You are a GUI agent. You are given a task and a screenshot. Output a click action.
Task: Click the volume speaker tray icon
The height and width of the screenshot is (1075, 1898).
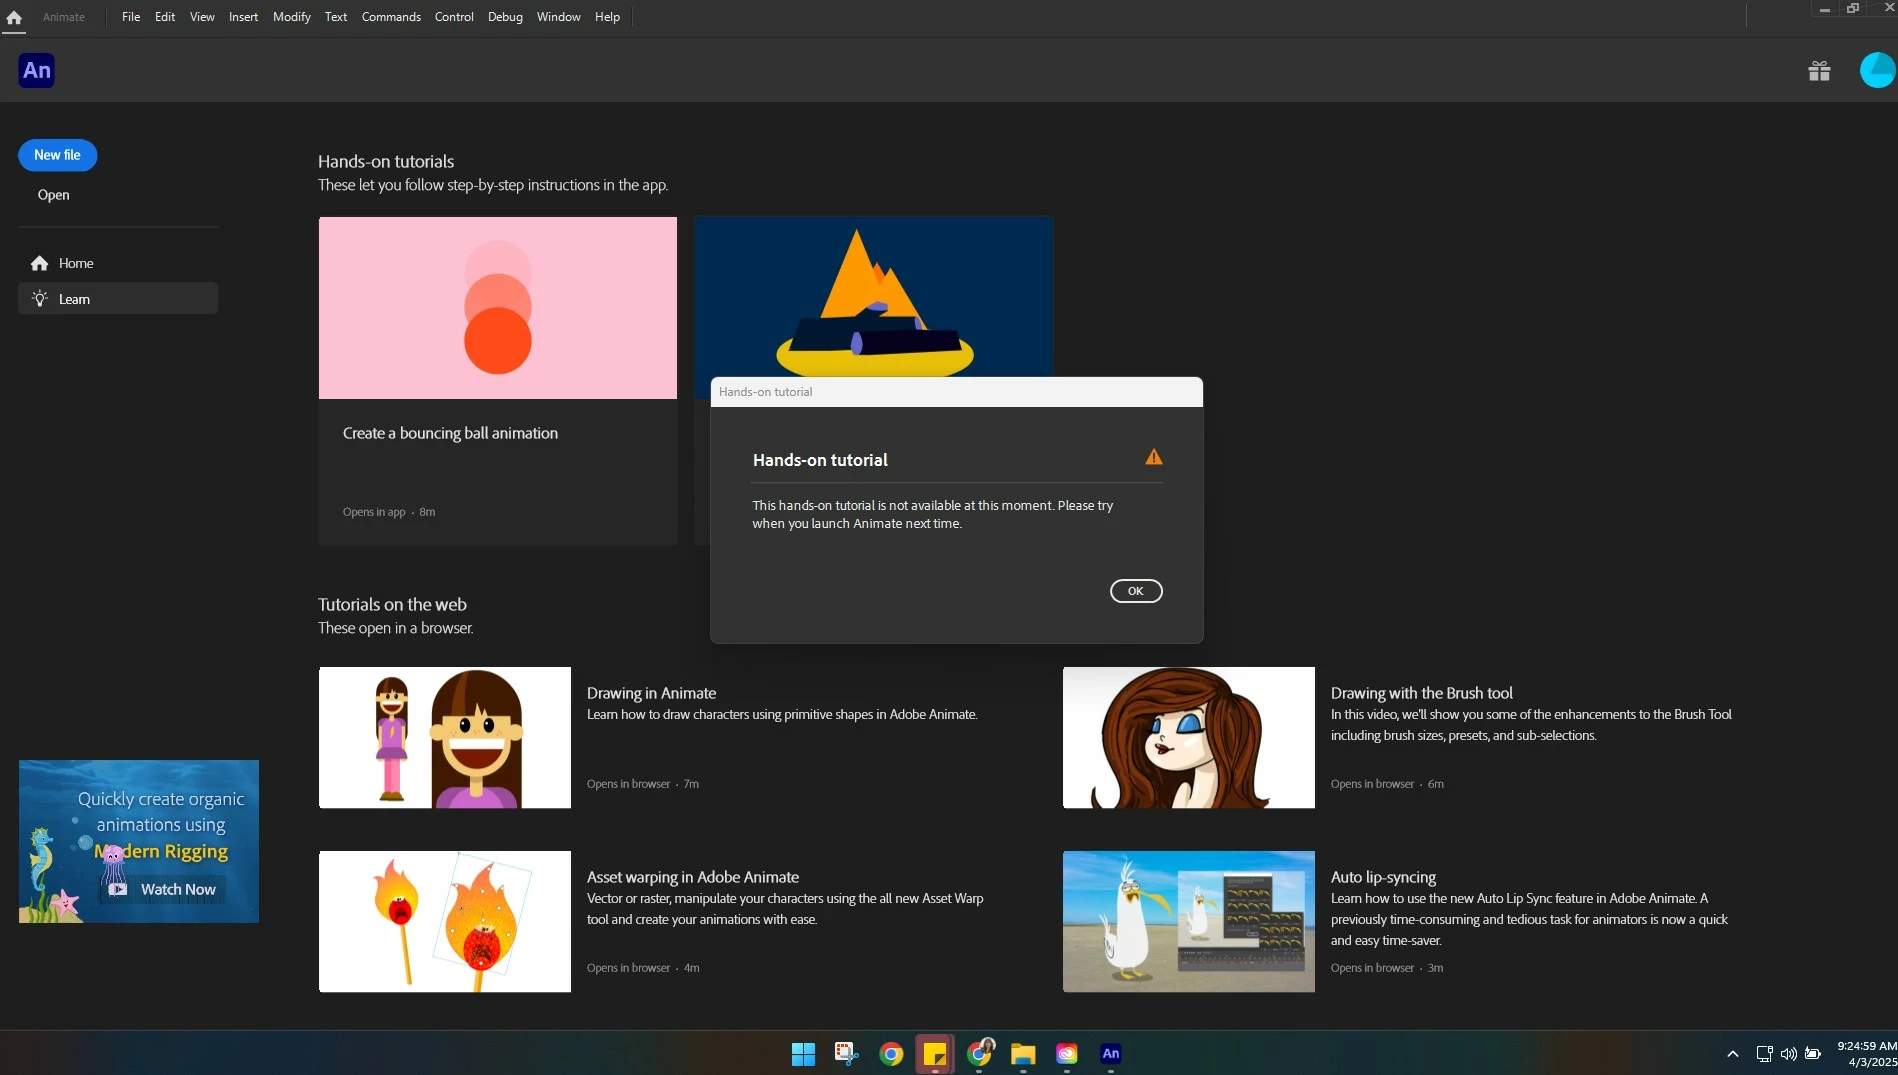(1788, 1054)
